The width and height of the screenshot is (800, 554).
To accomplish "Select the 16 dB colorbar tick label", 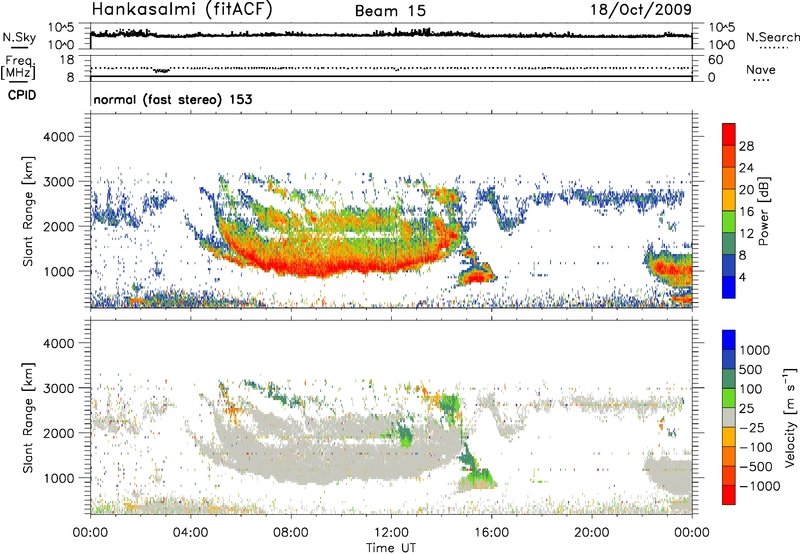I will point(746,212).
